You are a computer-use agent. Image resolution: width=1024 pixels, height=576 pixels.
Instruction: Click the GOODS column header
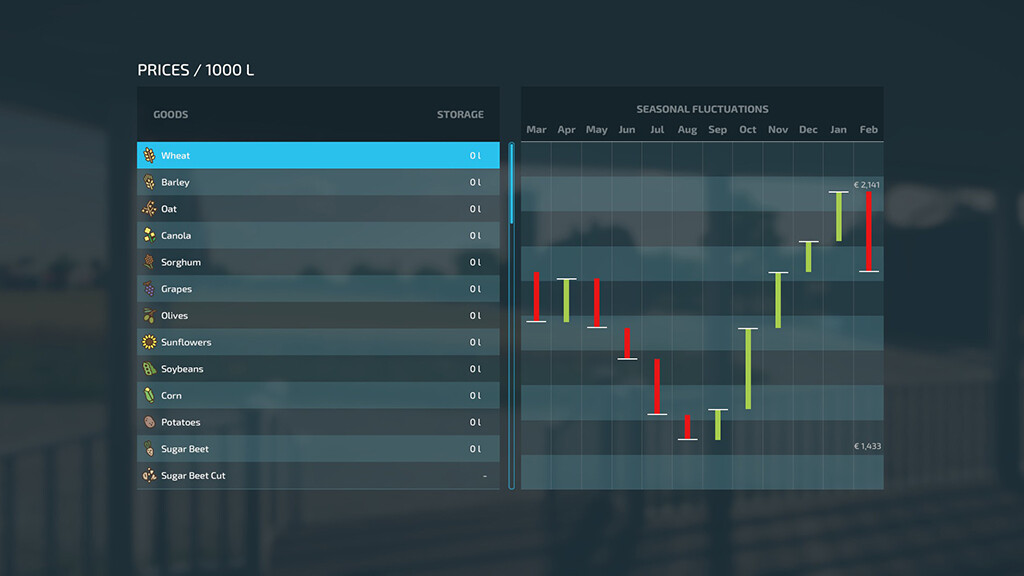coord(171,115)
